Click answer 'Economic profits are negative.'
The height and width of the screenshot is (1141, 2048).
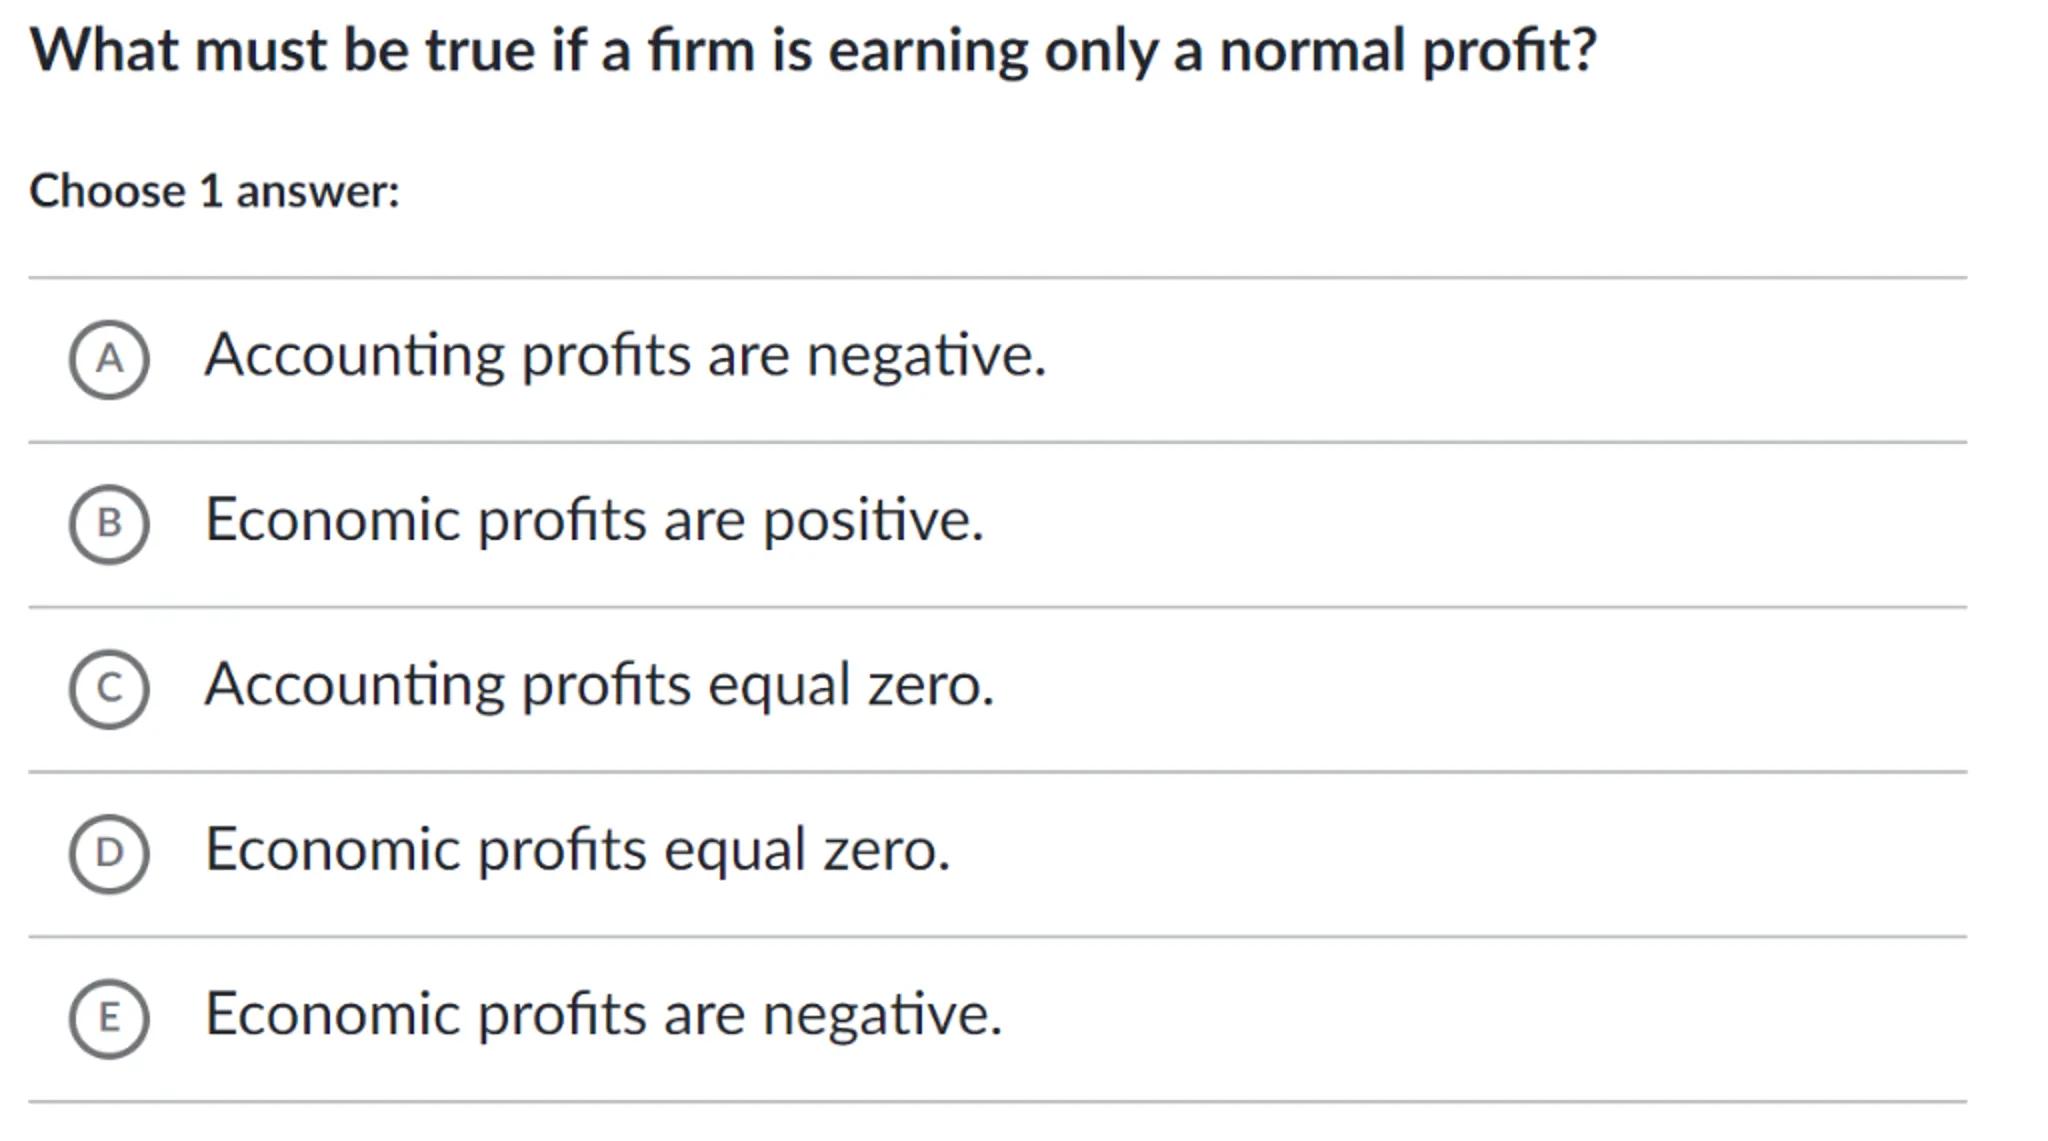click(x=603, y=1014)
